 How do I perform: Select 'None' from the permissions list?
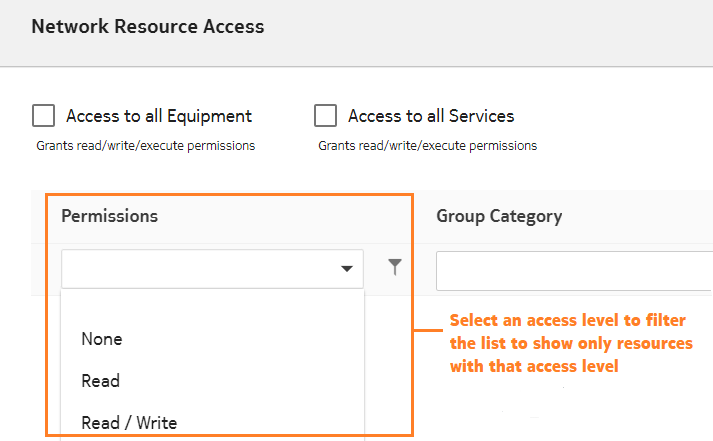tap(102, 339)
